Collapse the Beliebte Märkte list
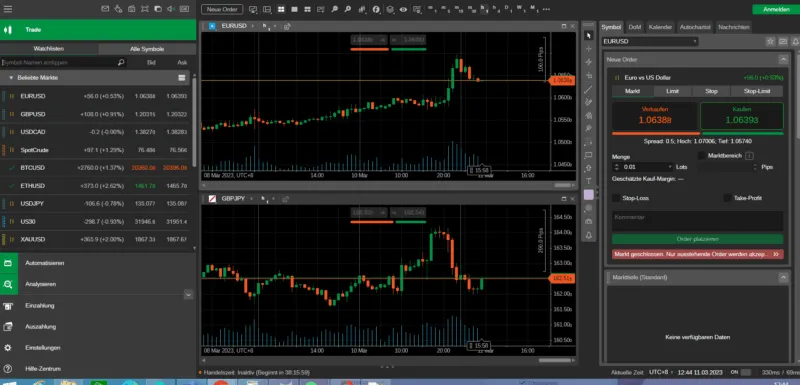Screen dimensions: 800x385 pyautogui.click(x=11, y=78)
